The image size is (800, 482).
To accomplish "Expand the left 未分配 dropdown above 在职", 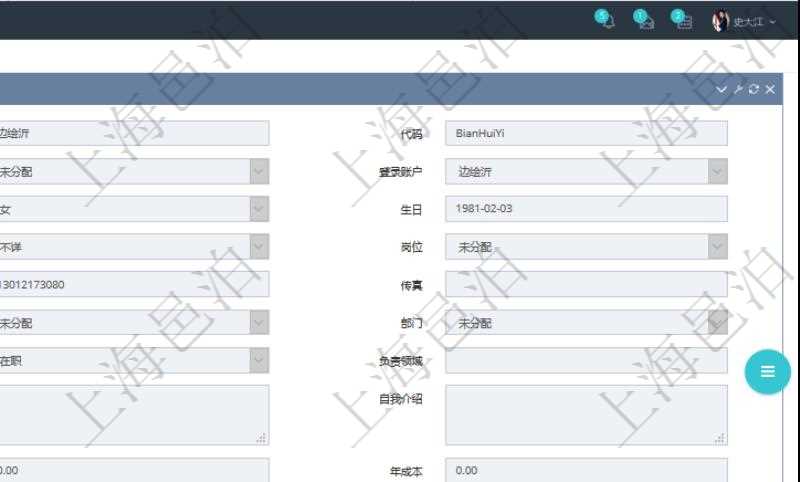I will coord(259,322).
